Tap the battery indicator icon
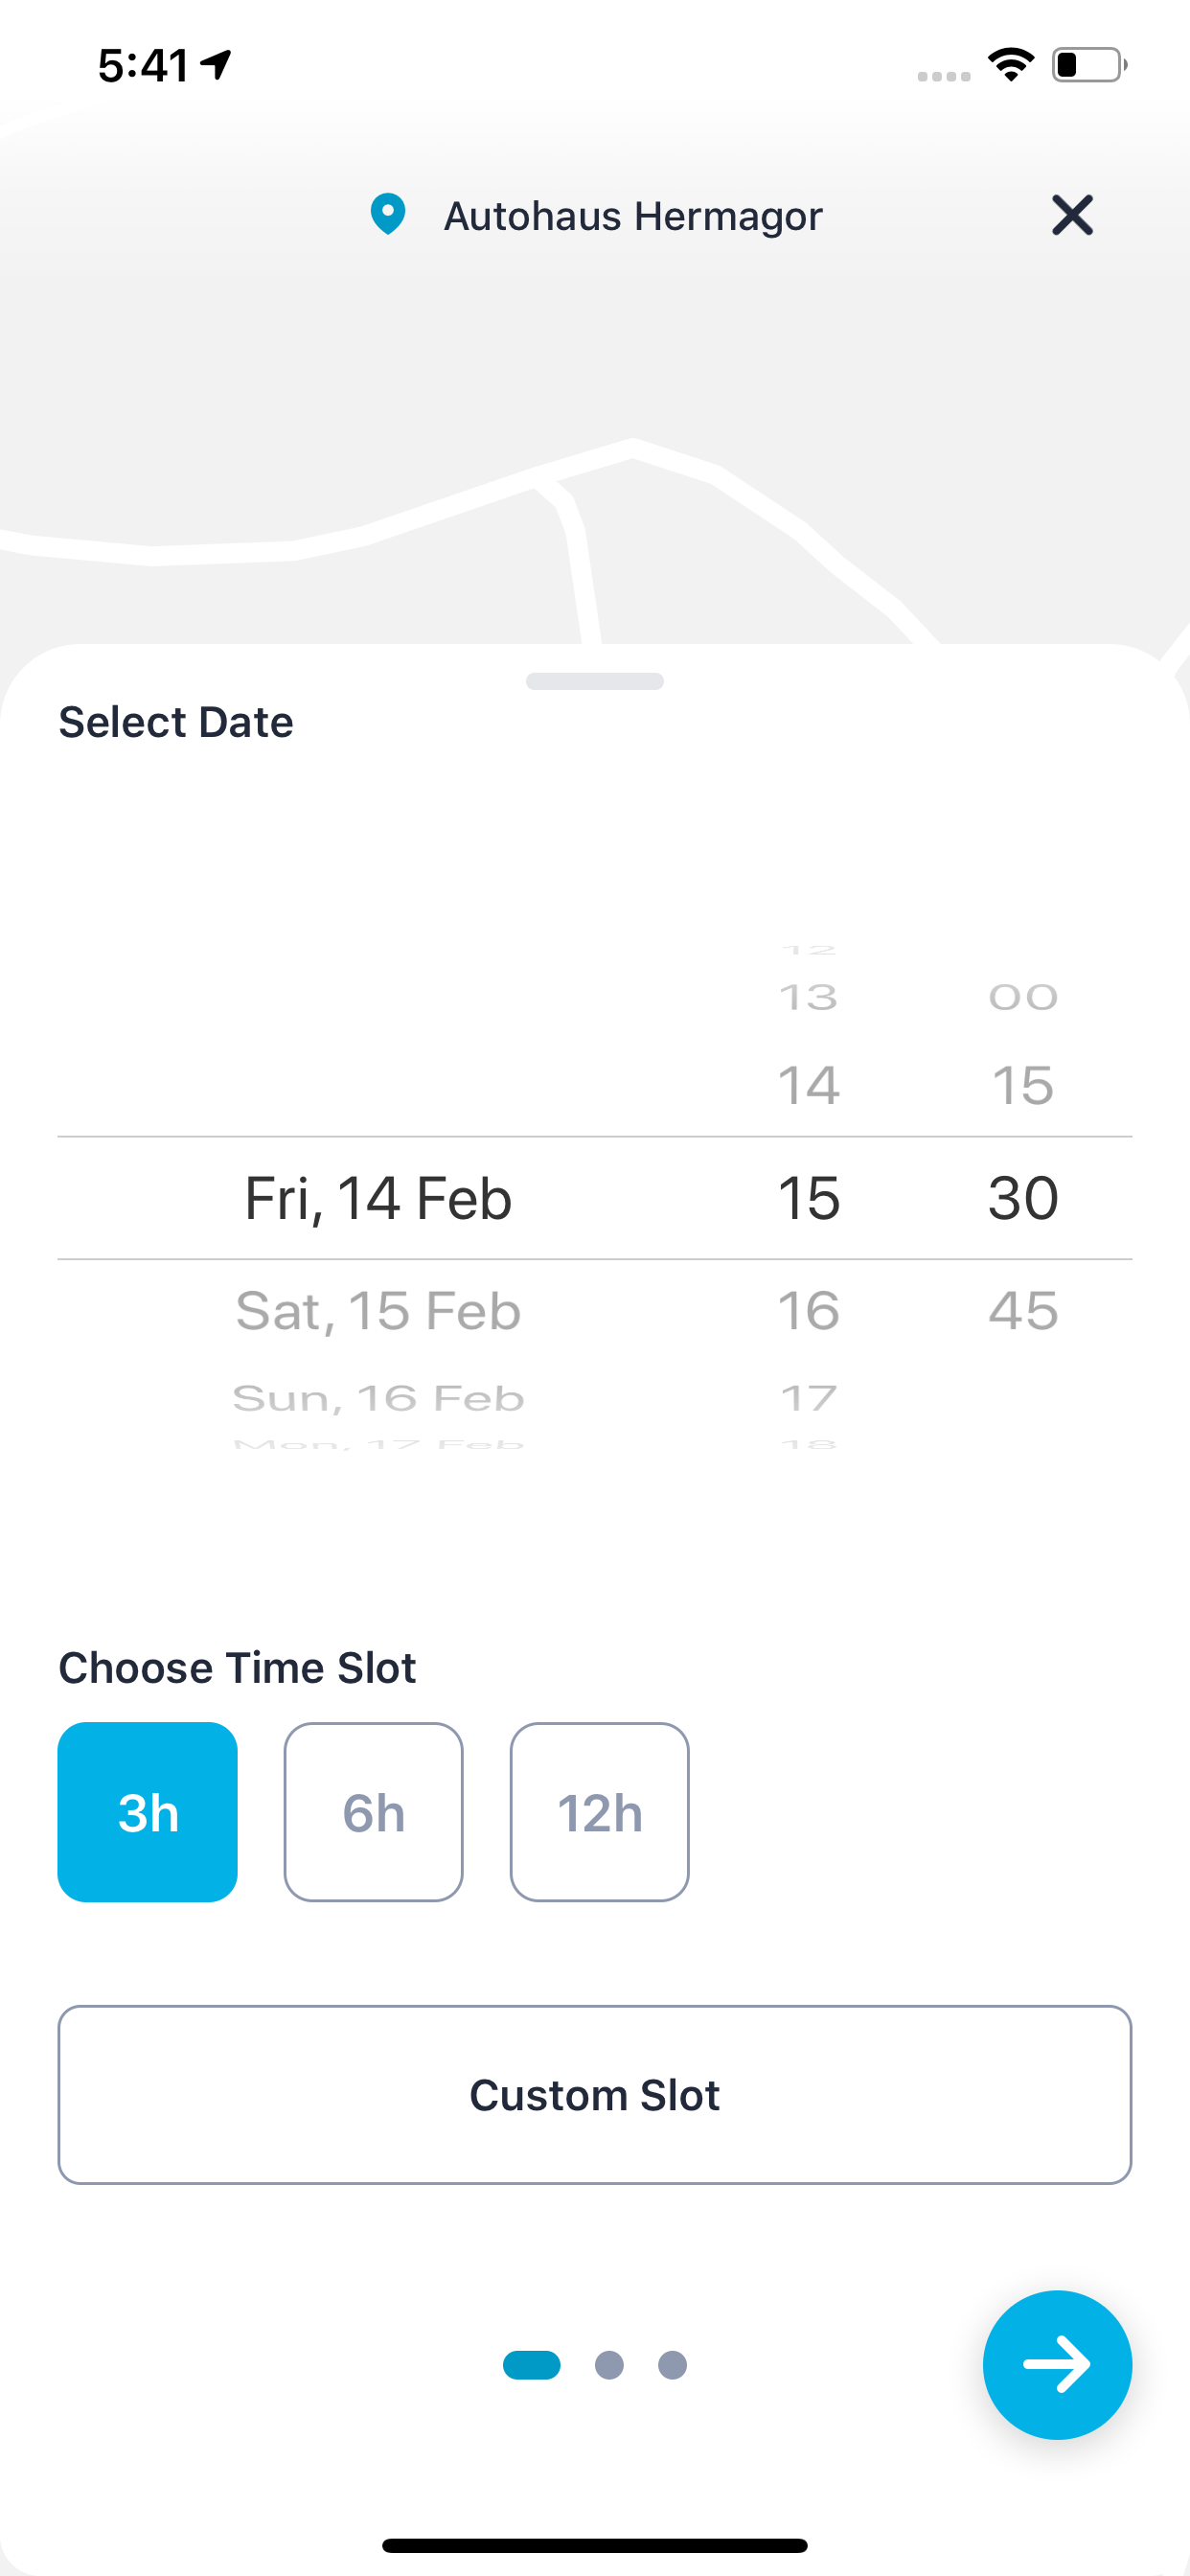The height and width of the screenshot is (2576, 1190). [x=1089, y=66]
